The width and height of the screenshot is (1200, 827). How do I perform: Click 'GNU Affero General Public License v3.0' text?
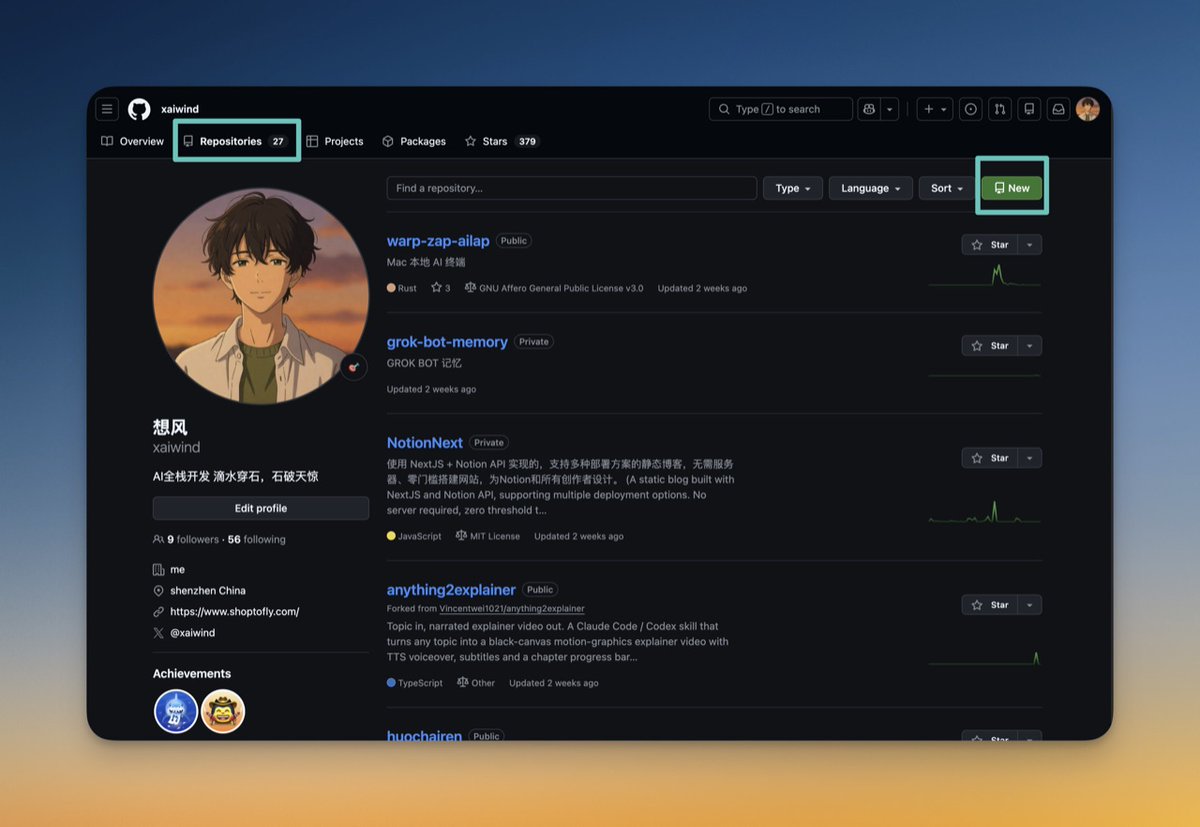[x=561, y=288]
